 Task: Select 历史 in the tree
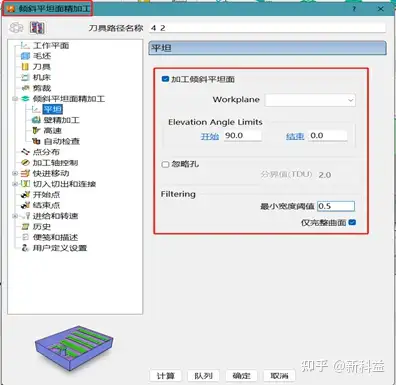tap(42, 227)
